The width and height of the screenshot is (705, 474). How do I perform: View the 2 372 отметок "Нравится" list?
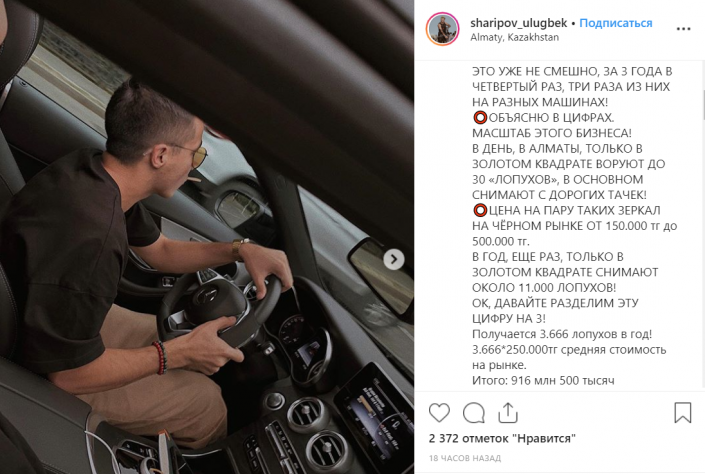click(502, 438)
